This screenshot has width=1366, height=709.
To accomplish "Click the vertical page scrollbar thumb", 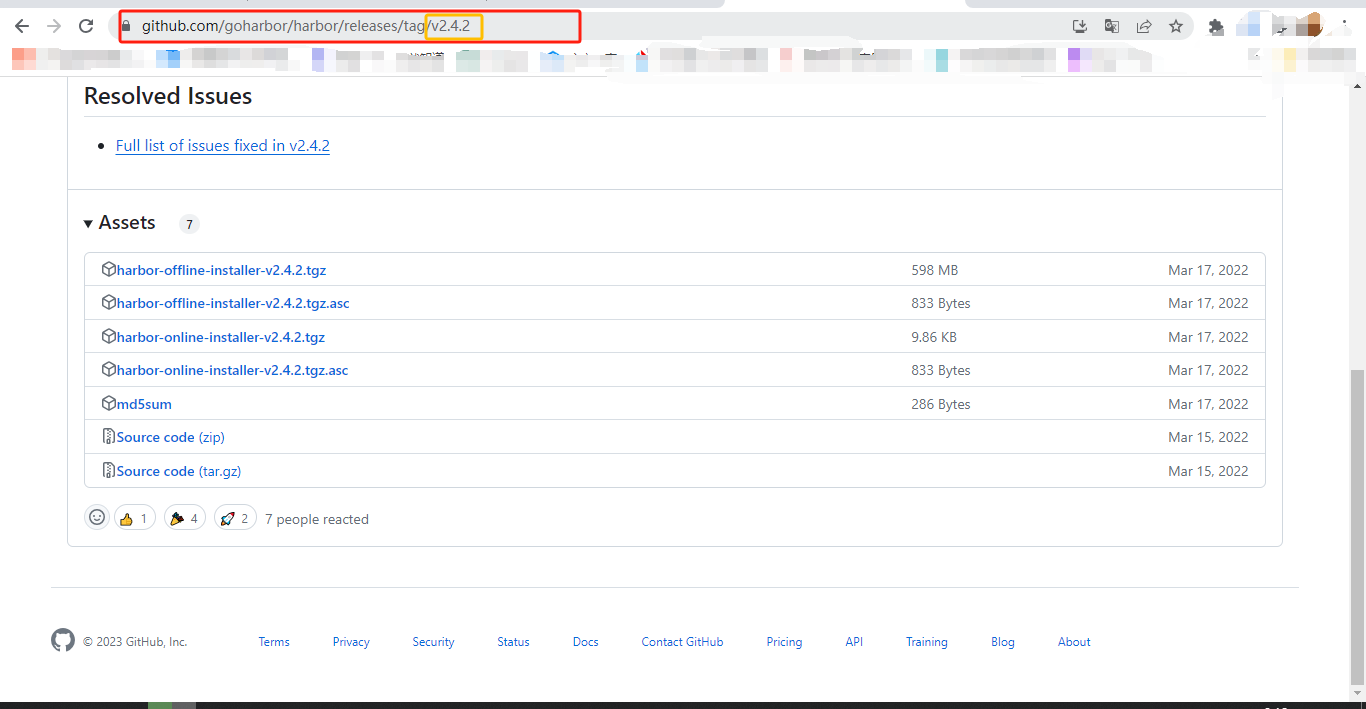I will coord(1357,528).
